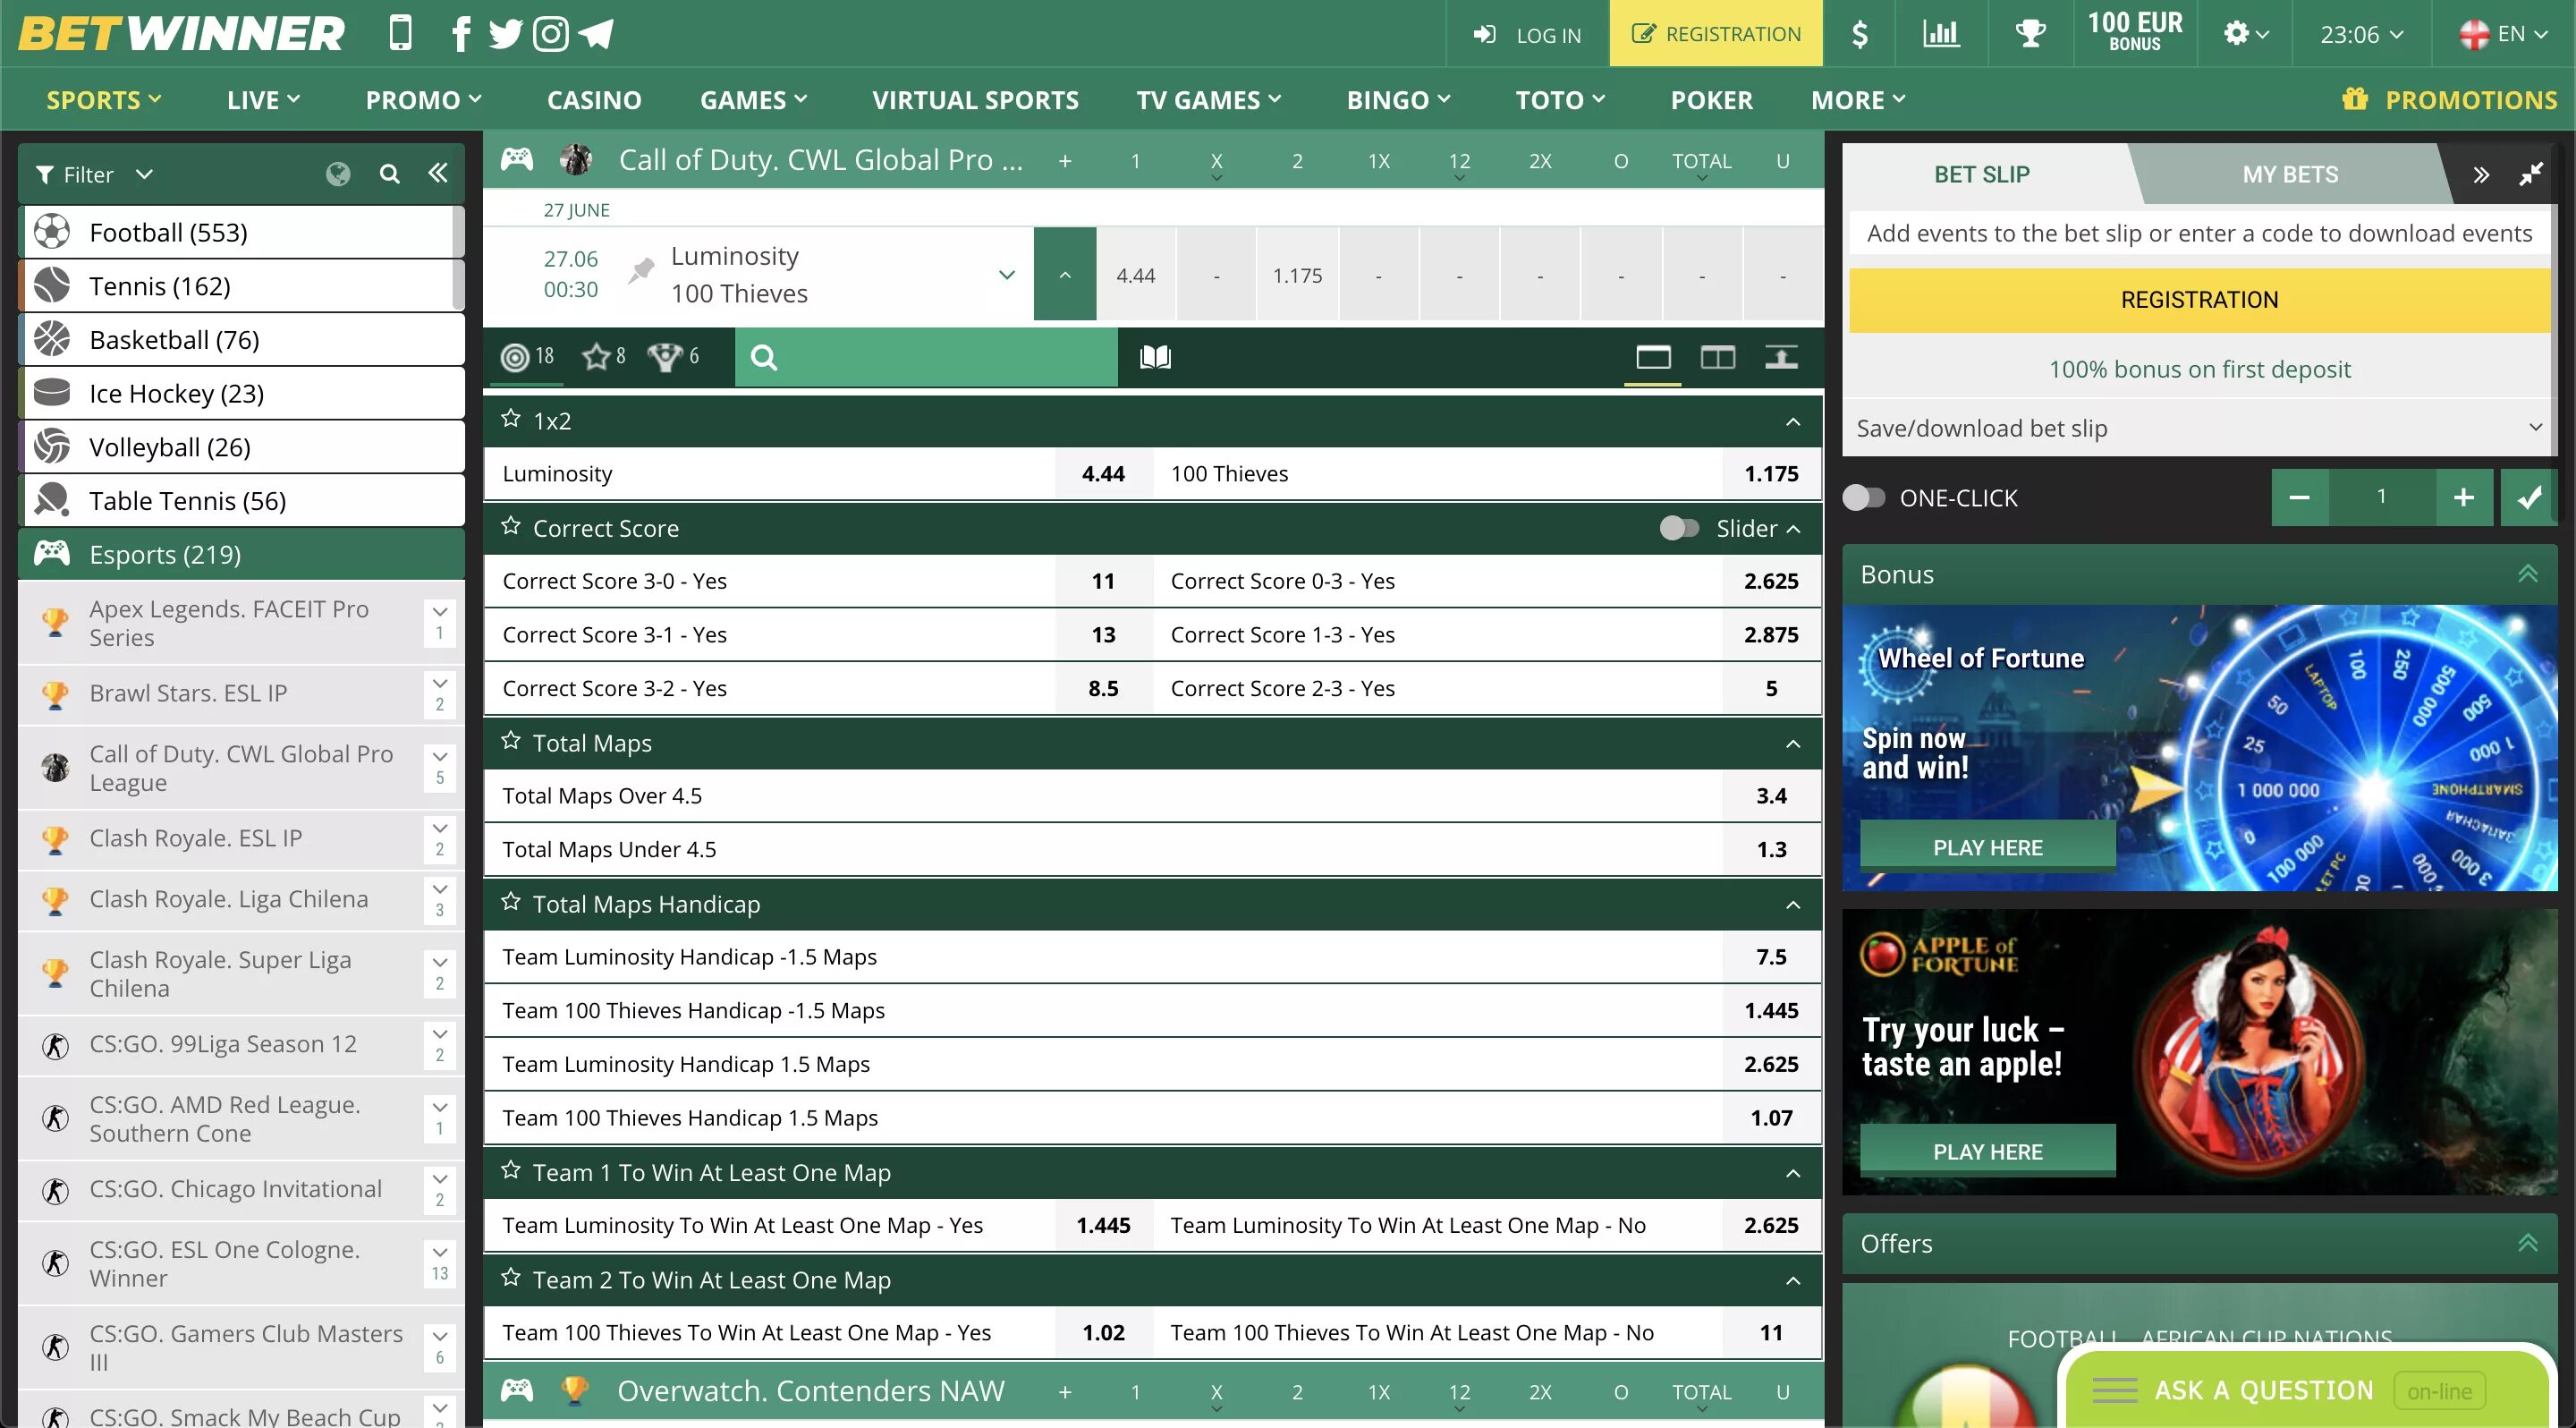Open the dollar payments icon

(1859, 34)
